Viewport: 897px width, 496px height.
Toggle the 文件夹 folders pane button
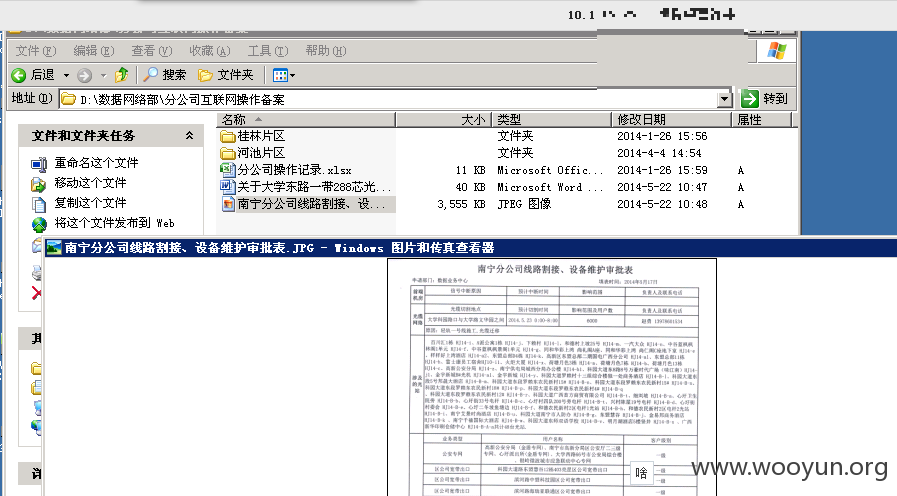pos(225,75)
